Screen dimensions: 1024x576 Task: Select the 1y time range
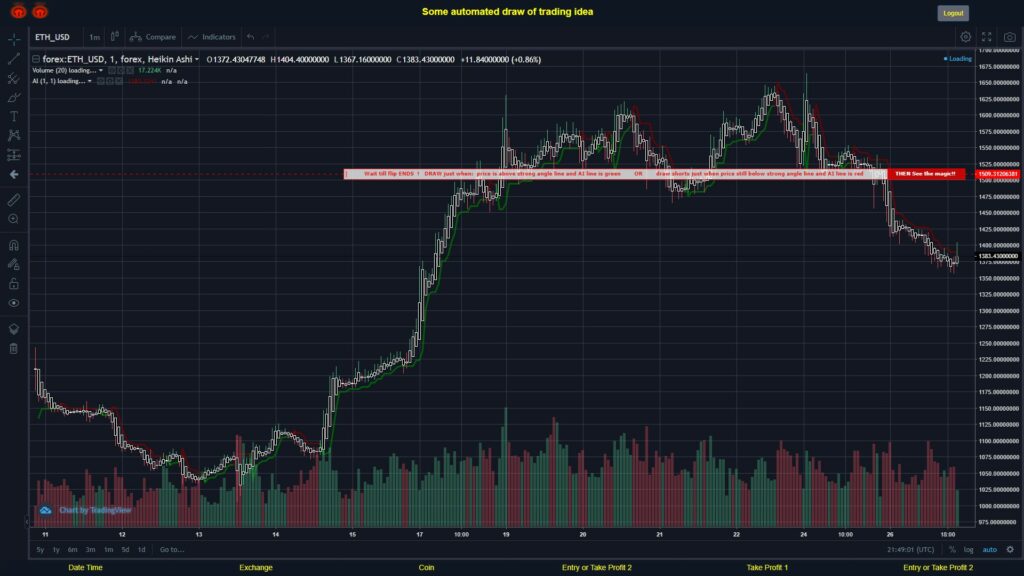pos(56,550)
